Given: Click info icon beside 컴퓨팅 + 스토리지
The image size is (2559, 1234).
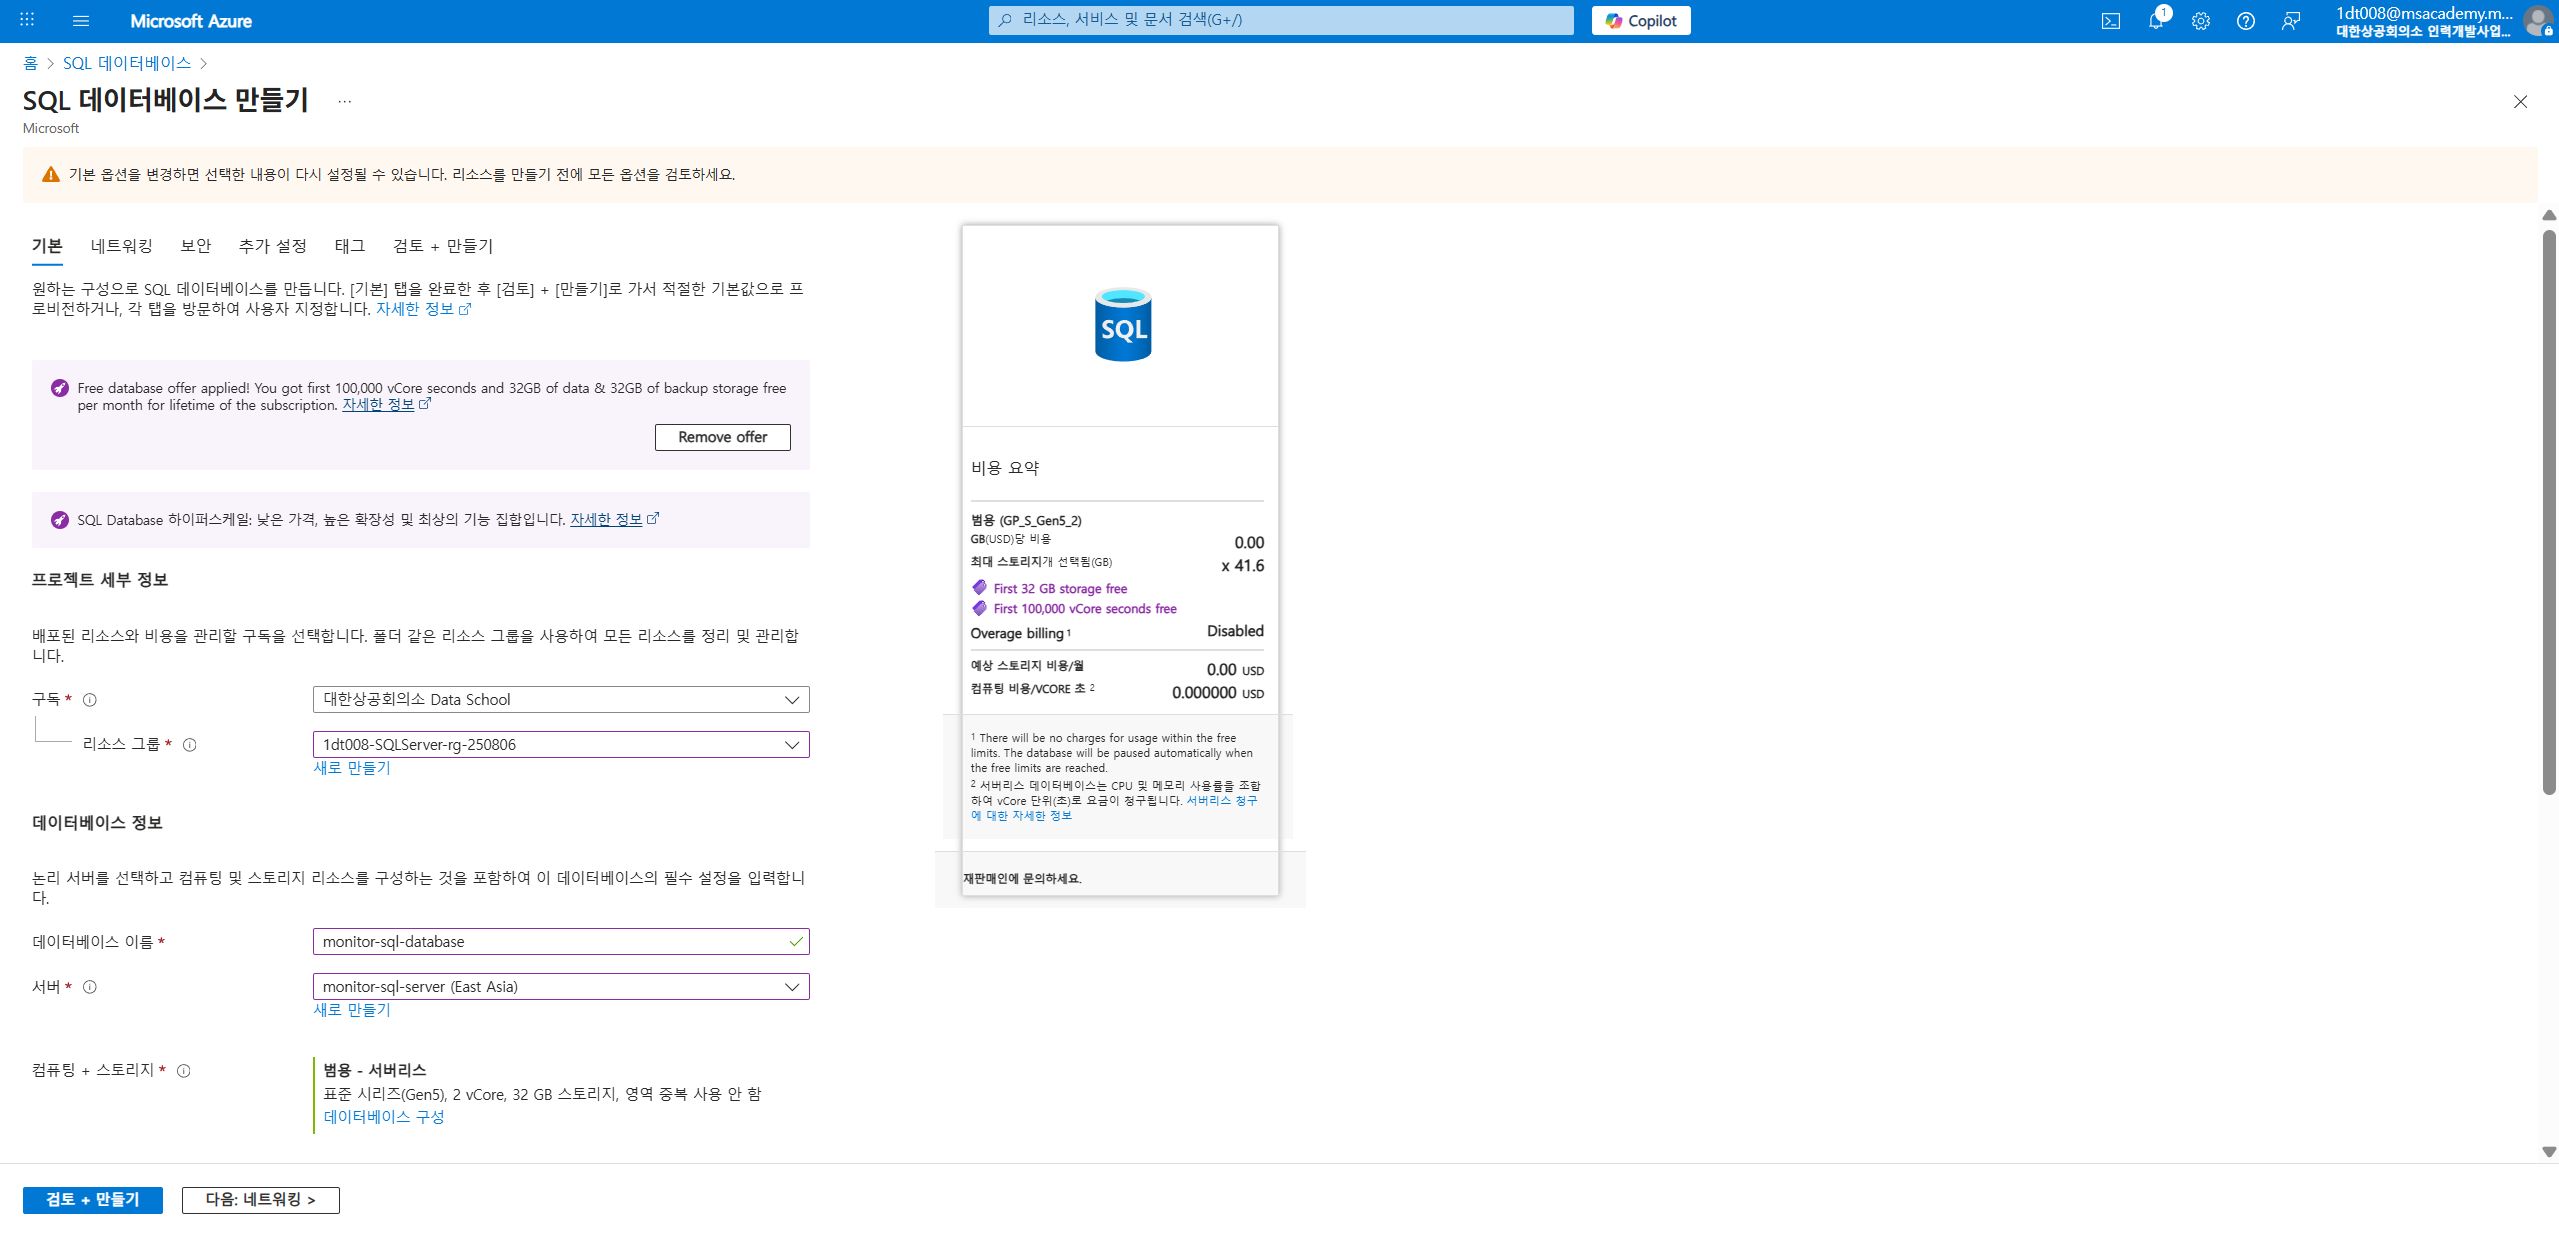Looking at the screenshot, I should pyautogui.click(x=184, y=1071).
